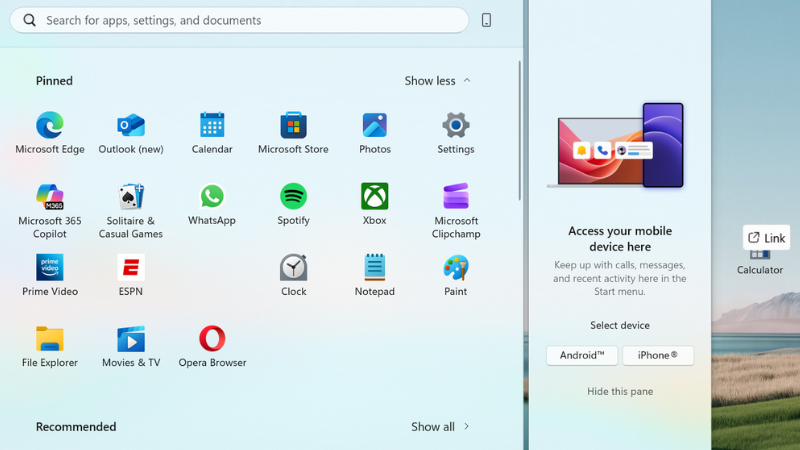Click 'Access your mobile device here' heading

click(x=620, y=239)
